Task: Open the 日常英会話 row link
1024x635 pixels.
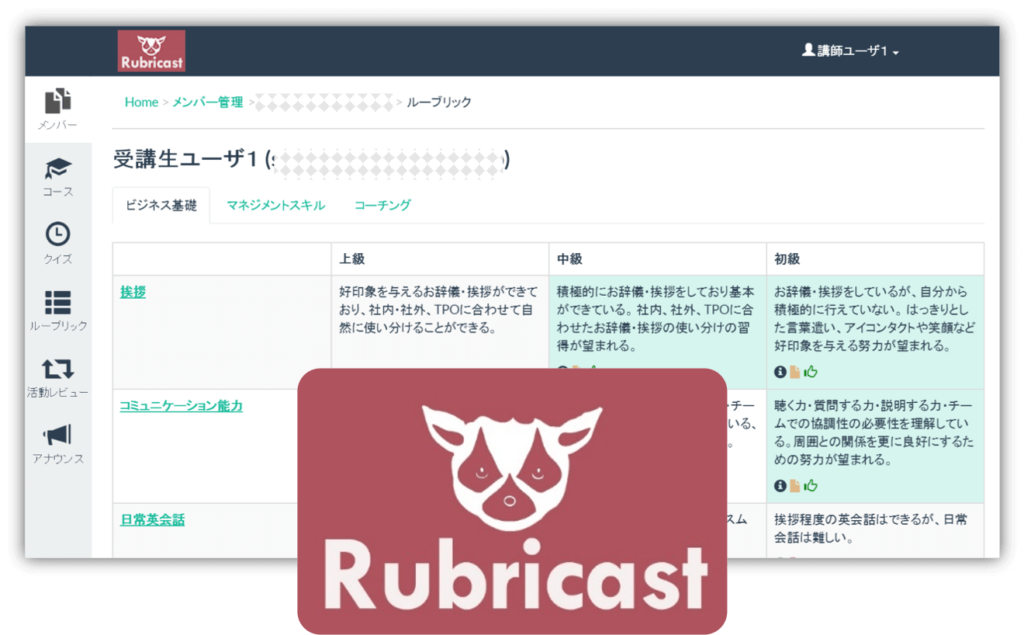Action: tap(152, 520)
